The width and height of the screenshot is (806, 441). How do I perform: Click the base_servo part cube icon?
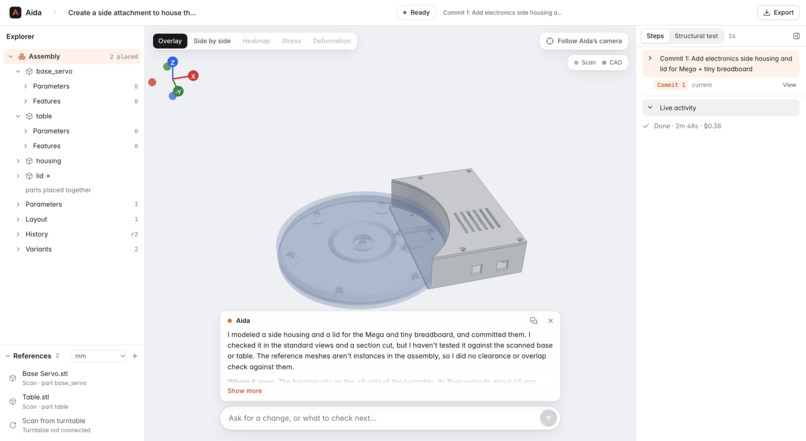pyautogui.click(x=29, y=71)
